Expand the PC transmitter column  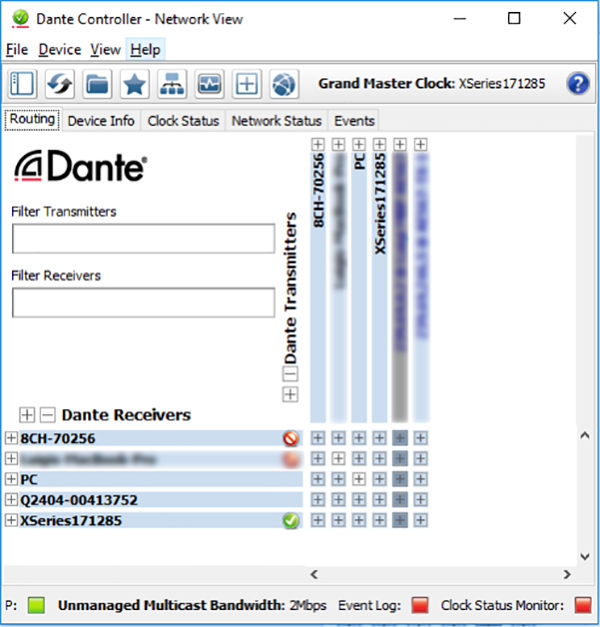coord(359,144)
